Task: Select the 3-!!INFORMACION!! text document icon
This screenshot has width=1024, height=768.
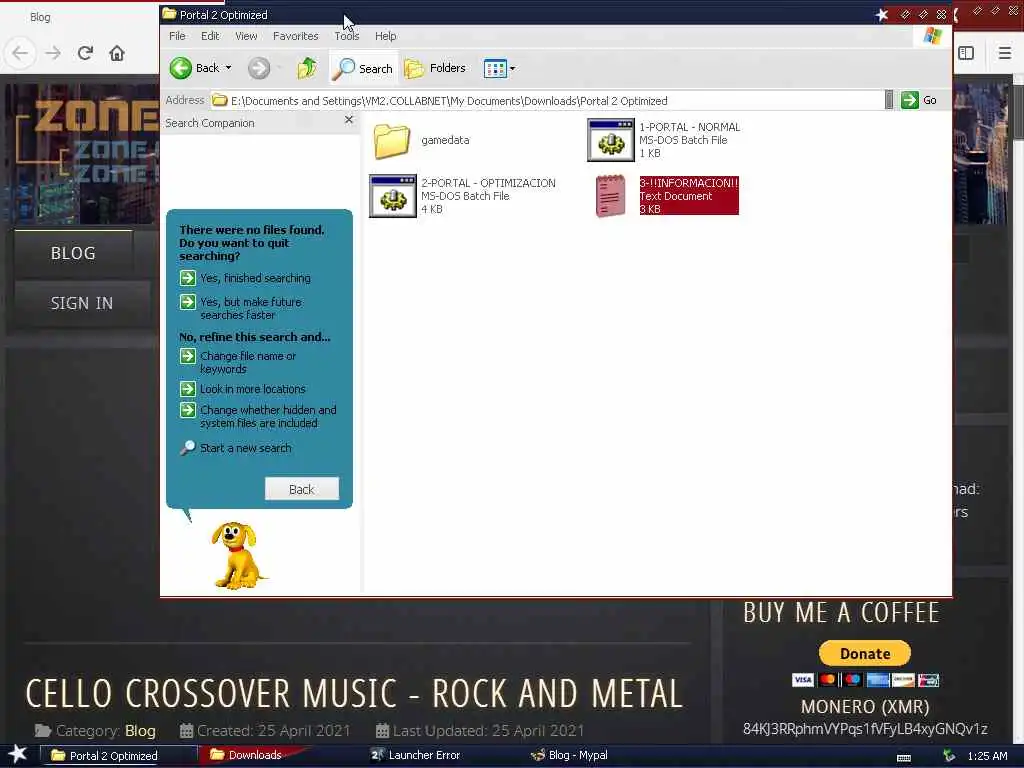Action: 610,196
